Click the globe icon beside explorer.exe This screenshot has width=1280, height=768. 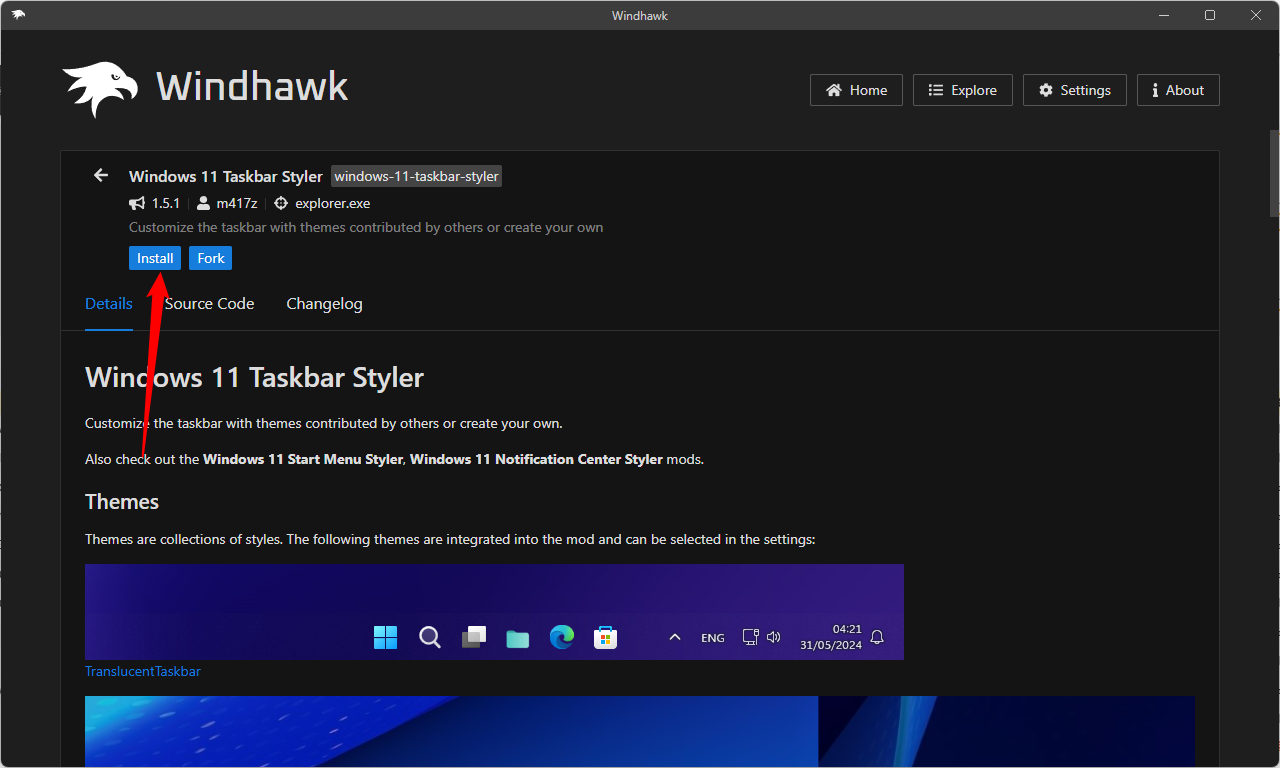pos(281,202)
